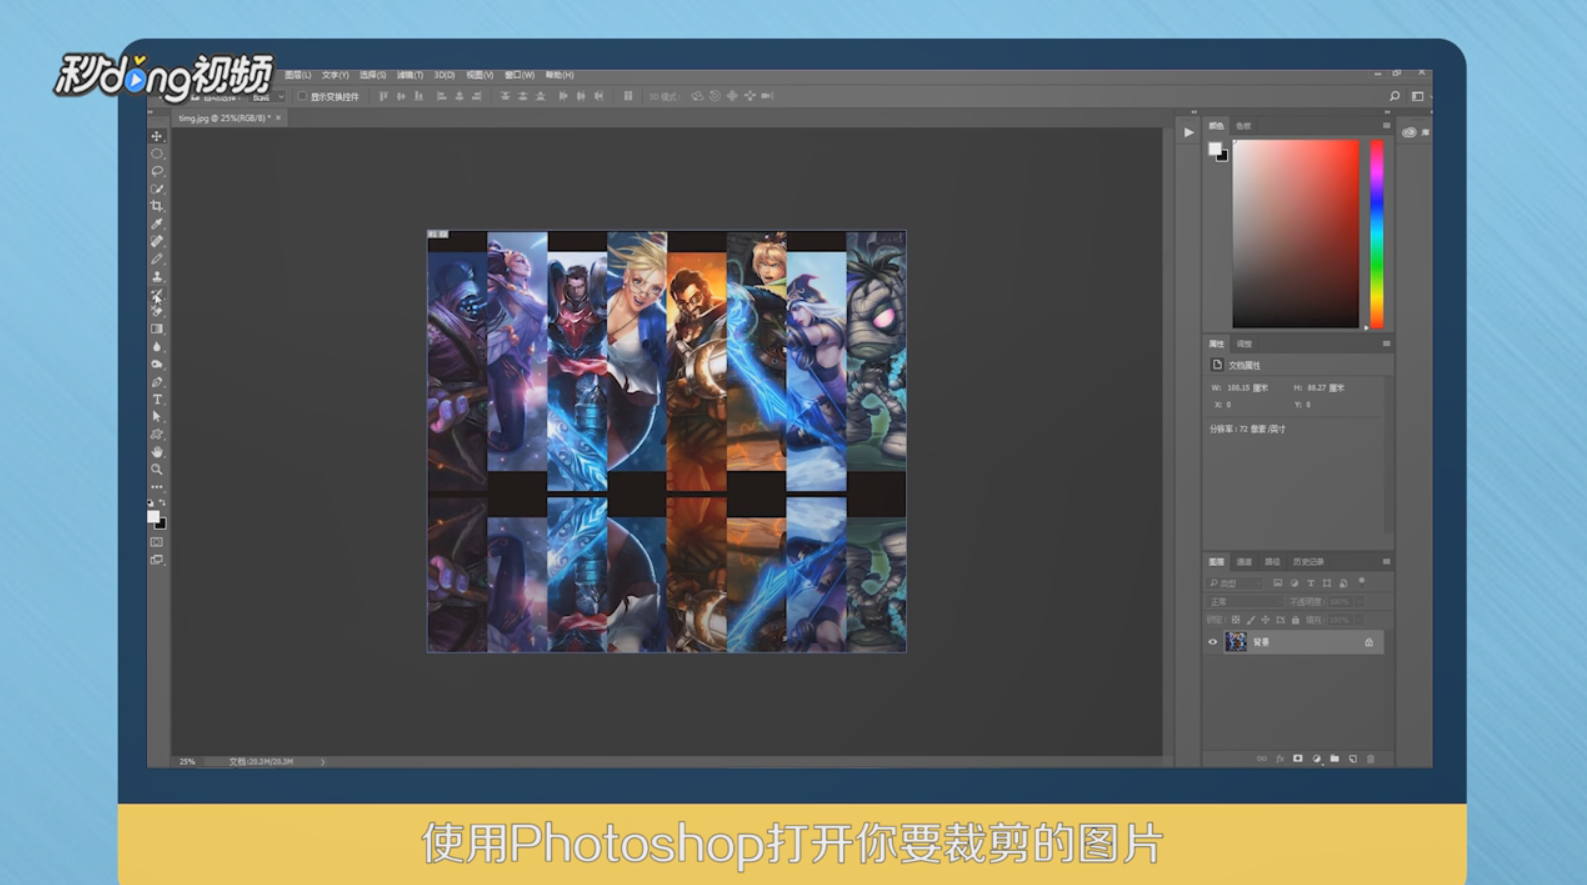
Task: Click the Link layers icon
Action: pos(1262,759)
